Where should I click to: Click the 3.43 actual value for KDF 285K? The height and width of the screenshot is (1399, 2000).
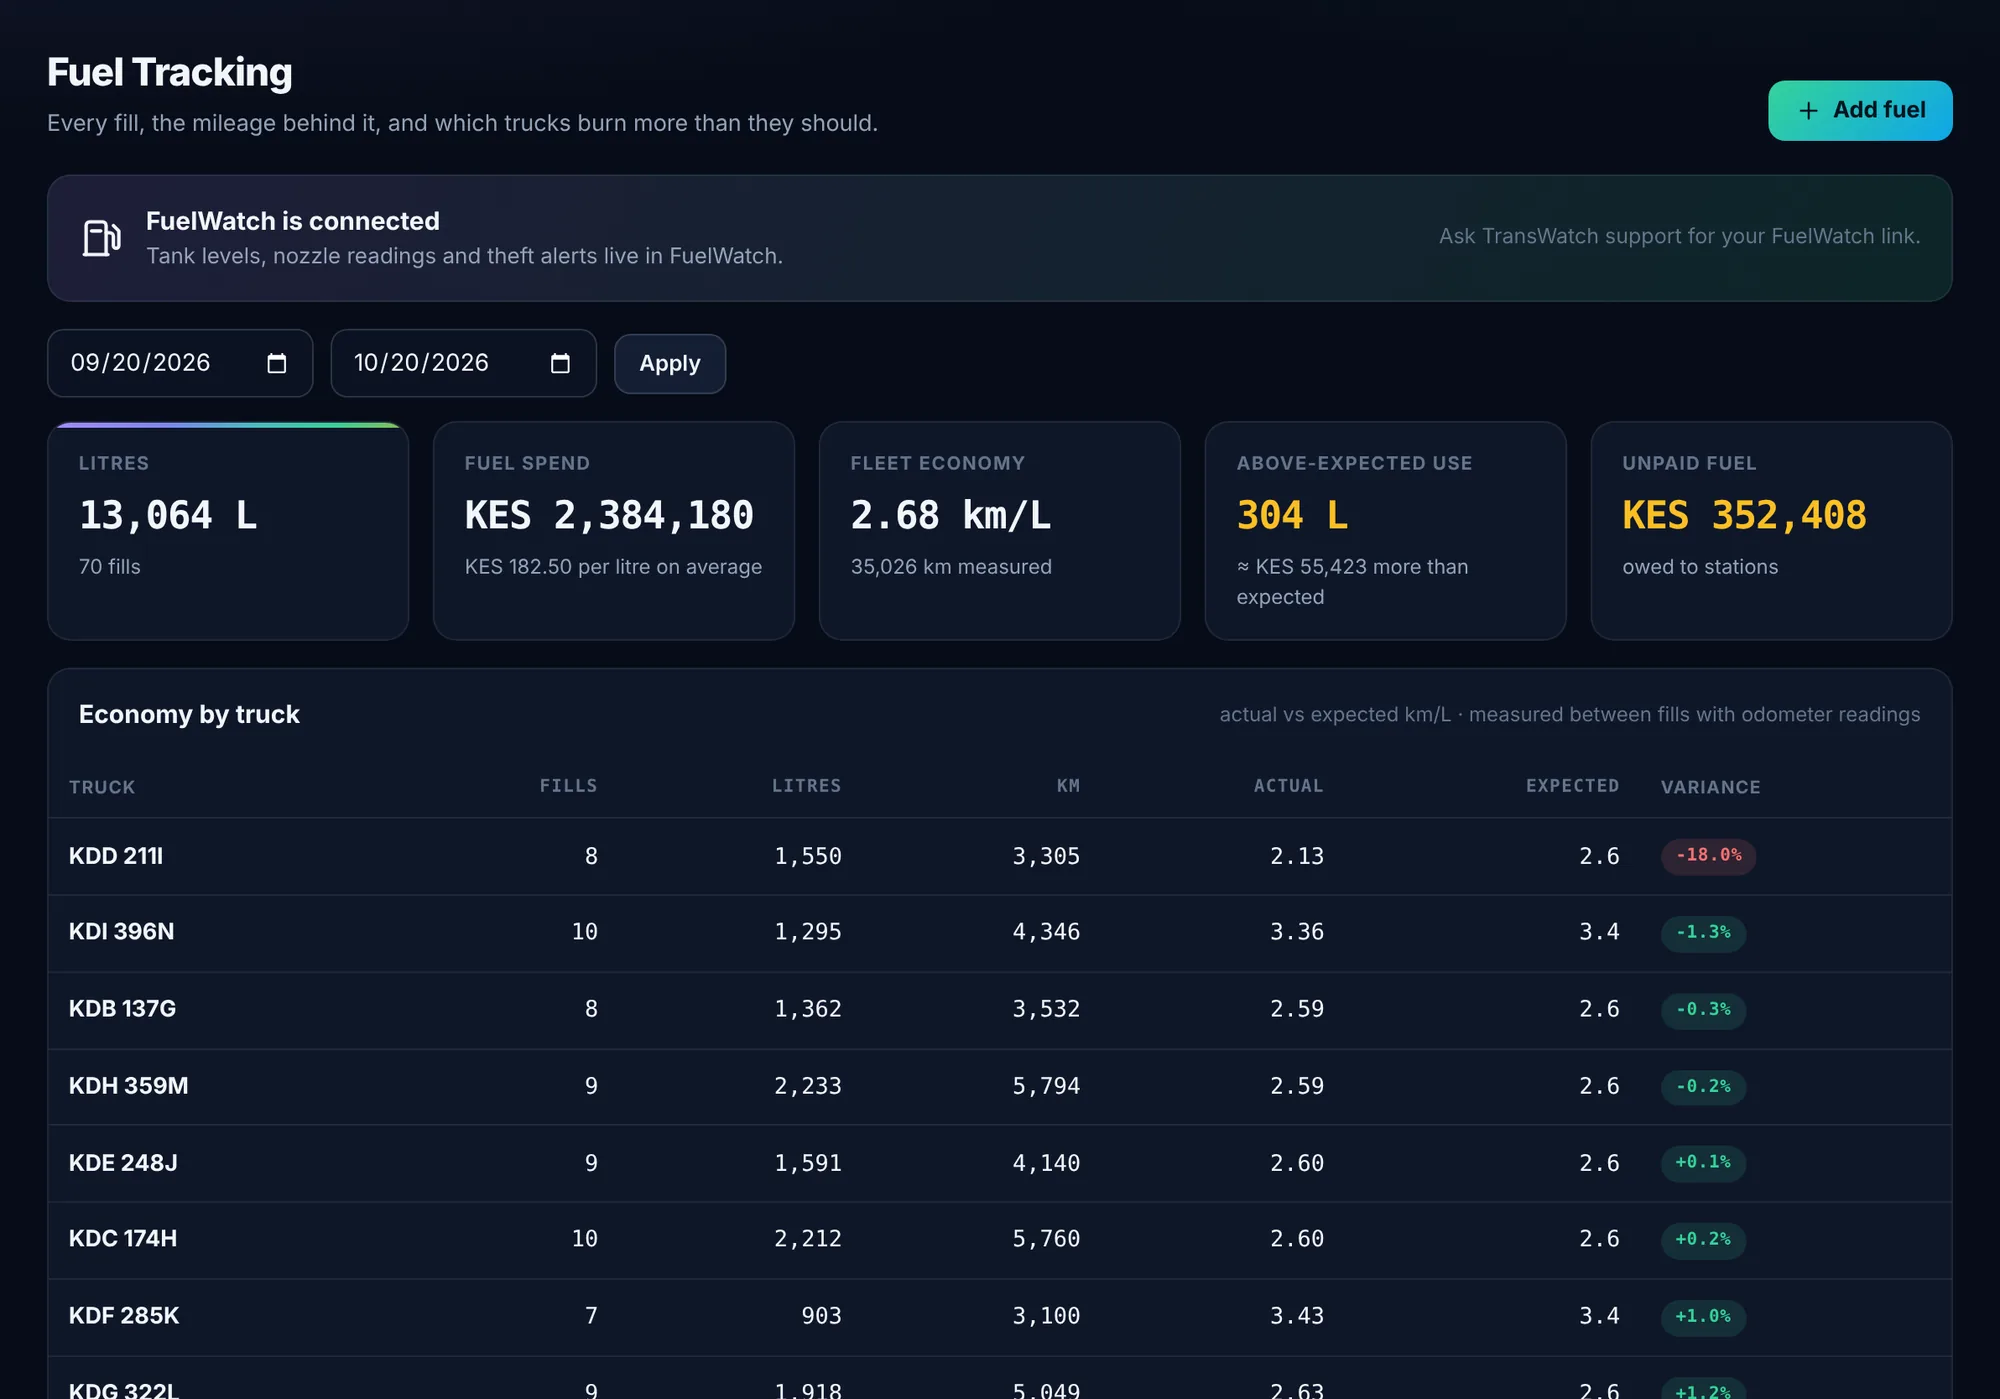[x=1296, y=1316]
